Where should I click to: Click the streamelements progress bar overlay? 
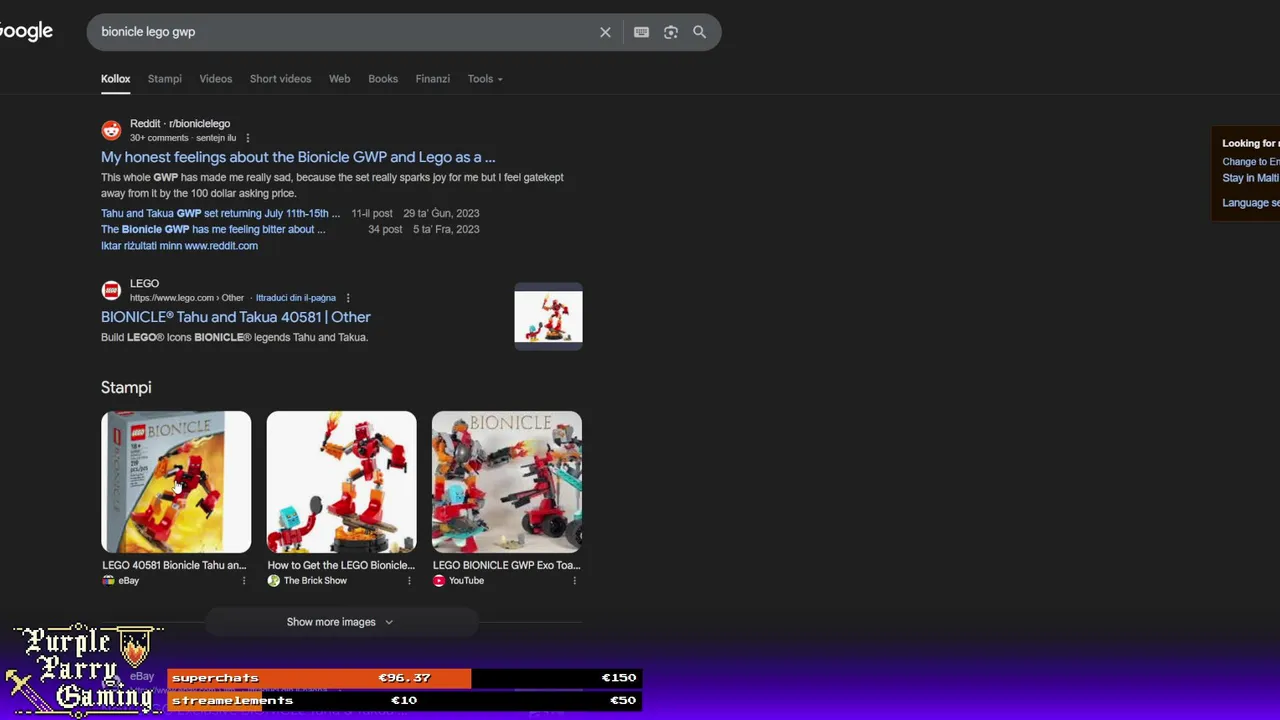click(x=404, y=700)
